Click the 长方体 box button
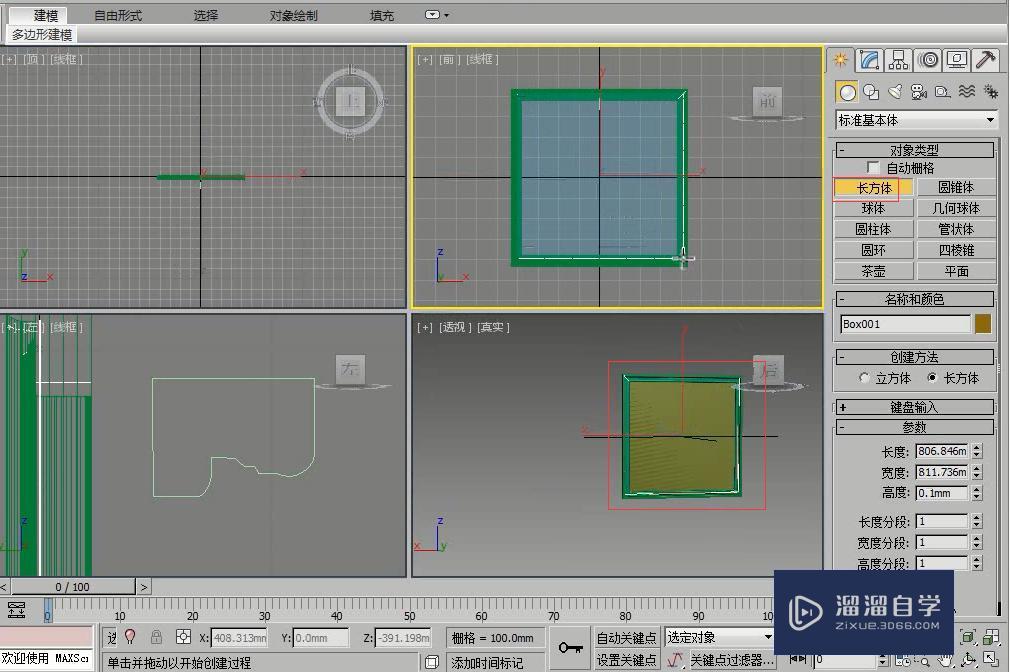This screenshot has width=1010, height=672. tap(874, 187)
